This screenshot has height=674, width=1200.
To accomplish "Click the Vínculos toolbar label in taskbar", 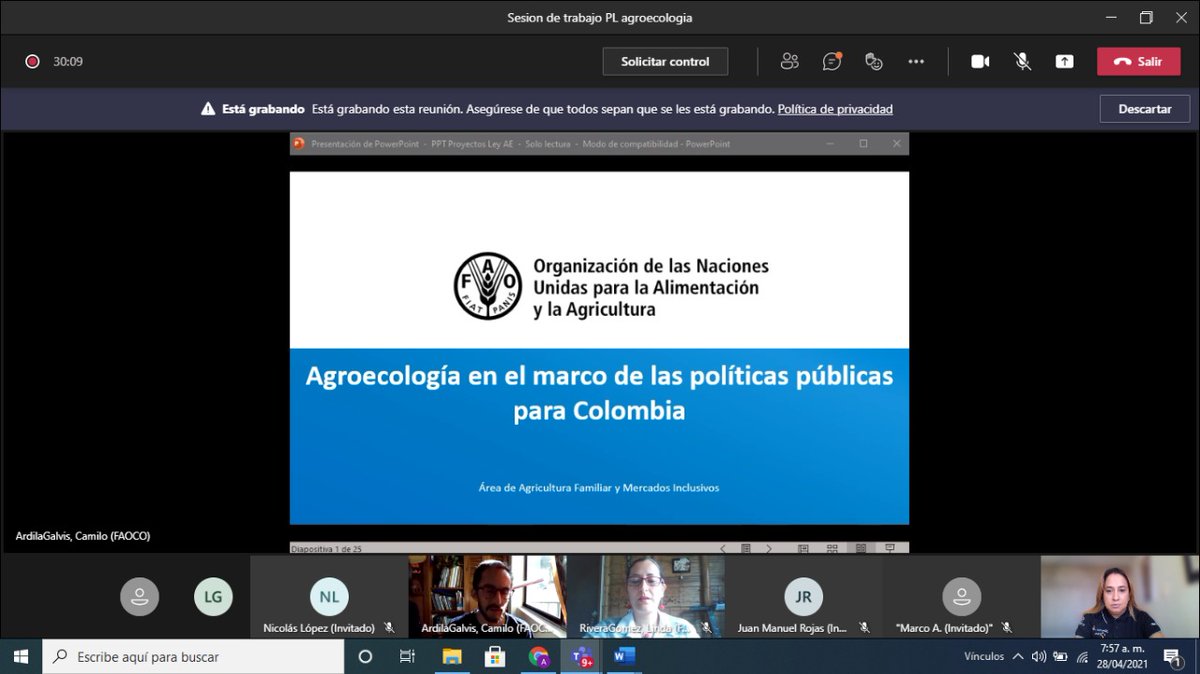I will click(984, 657).
